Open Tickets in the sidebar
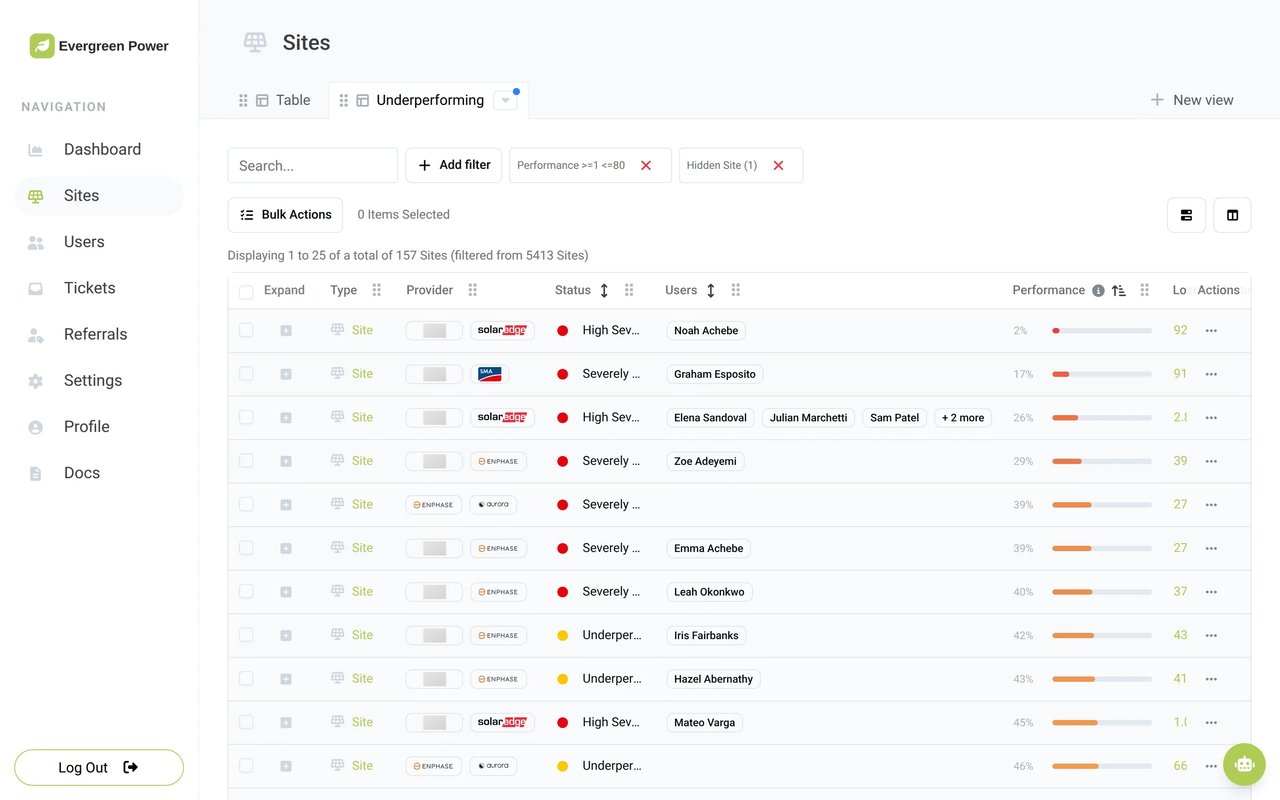1280x800 pixels. pos(99,288)
